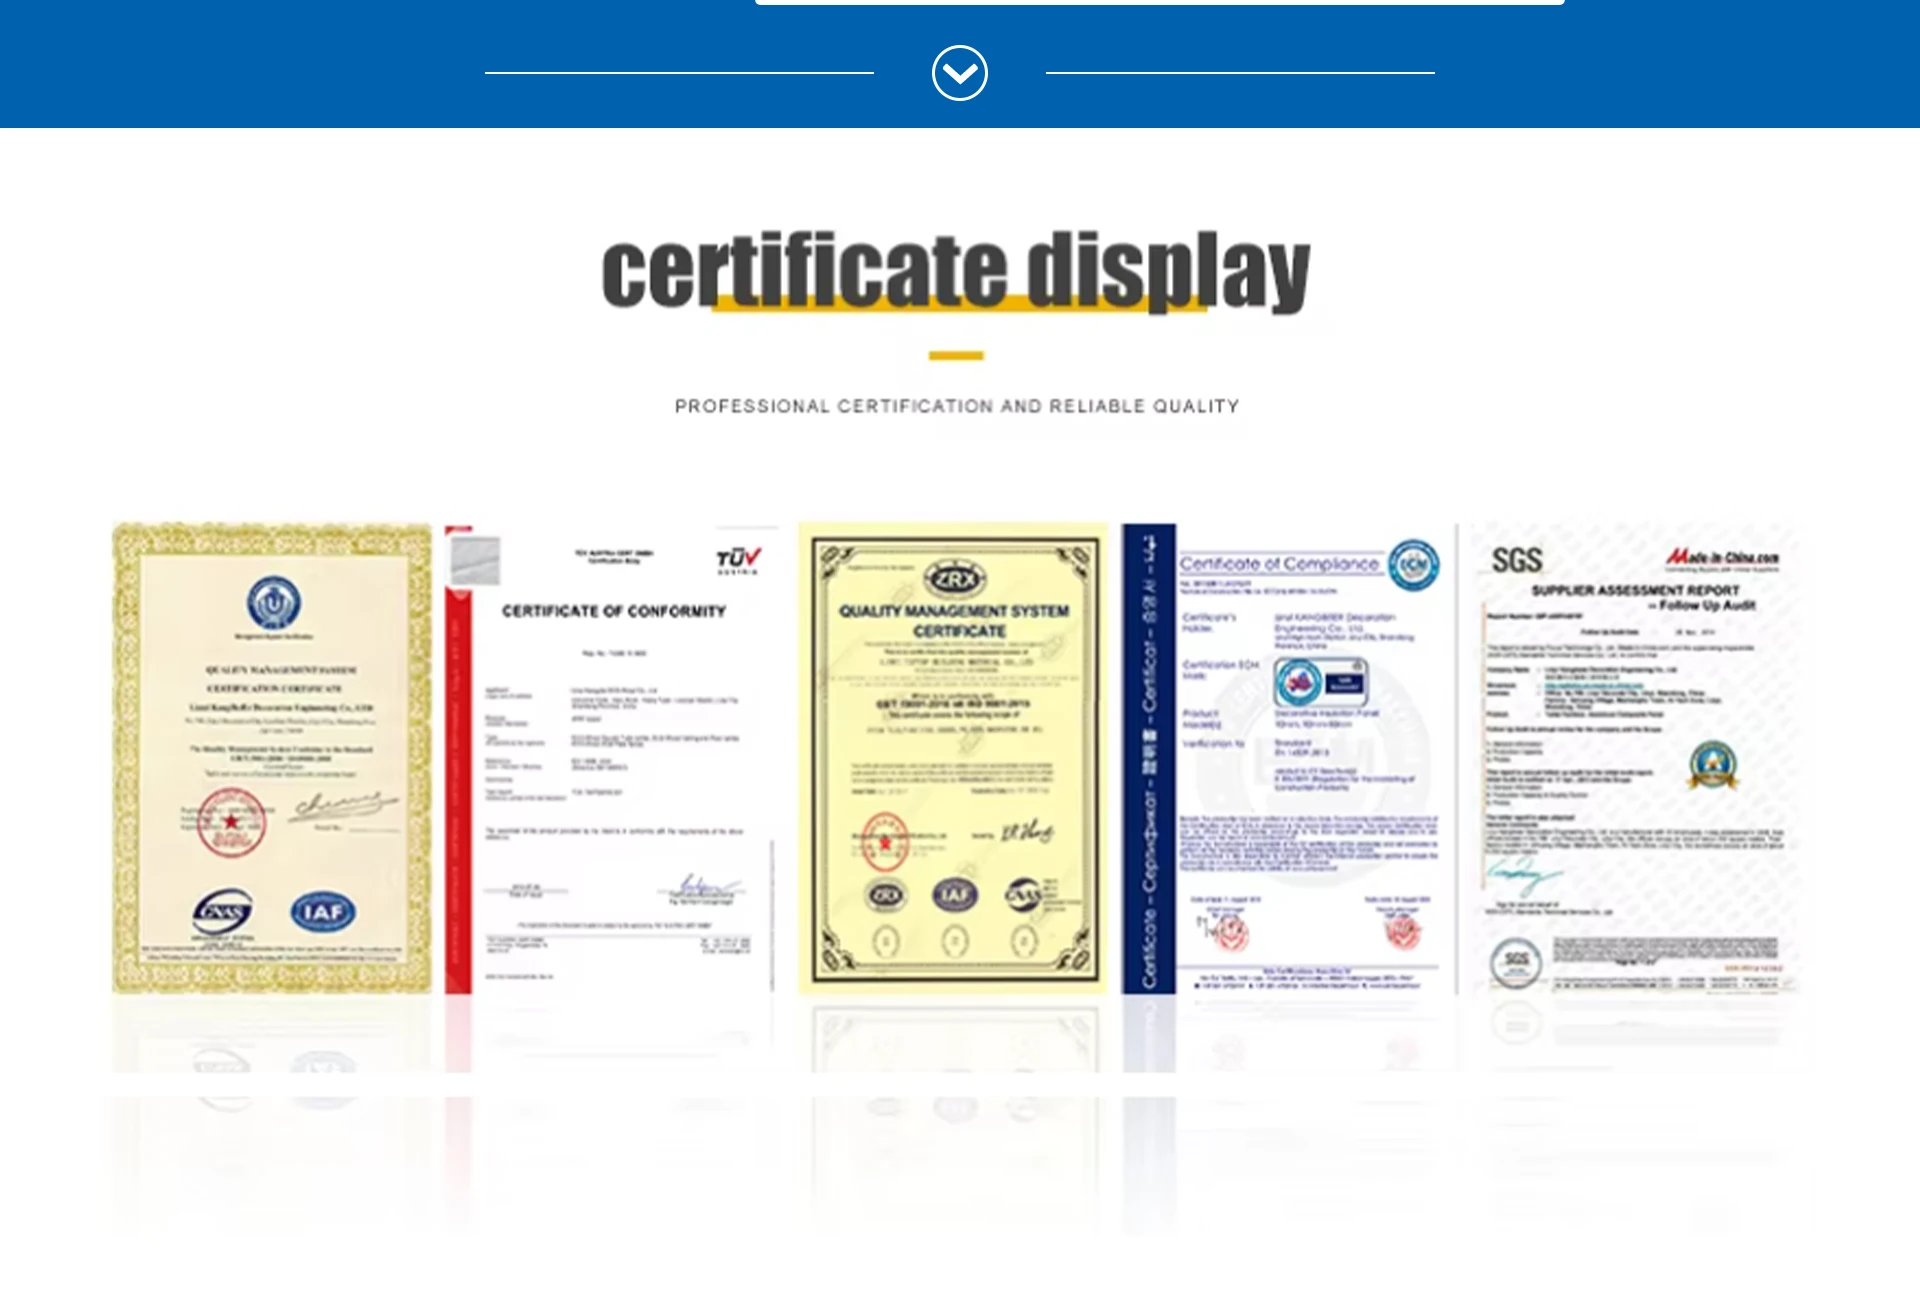This screenshot has width=1920, height=1306.
Task: Click the IAF logo on the first certificate
Action: (x=322, y=911)
